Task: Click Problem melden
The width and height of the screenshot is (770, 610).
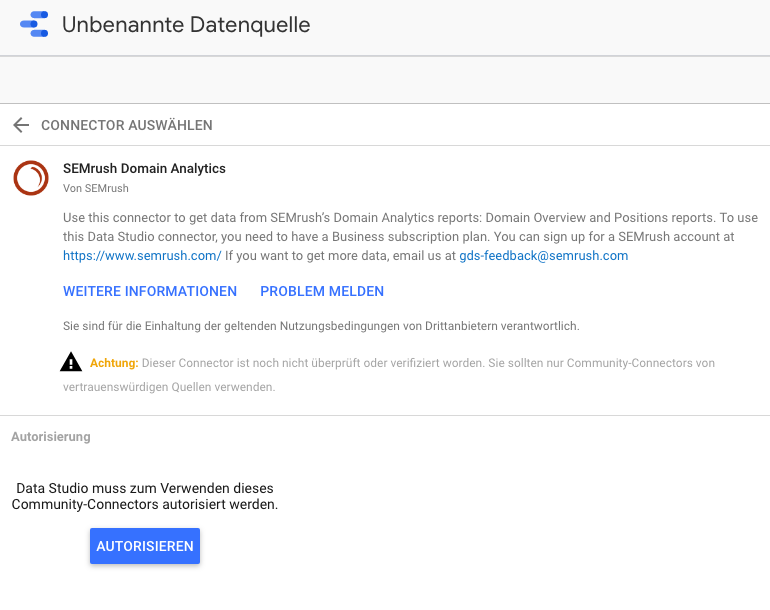Action: [322, 291]
